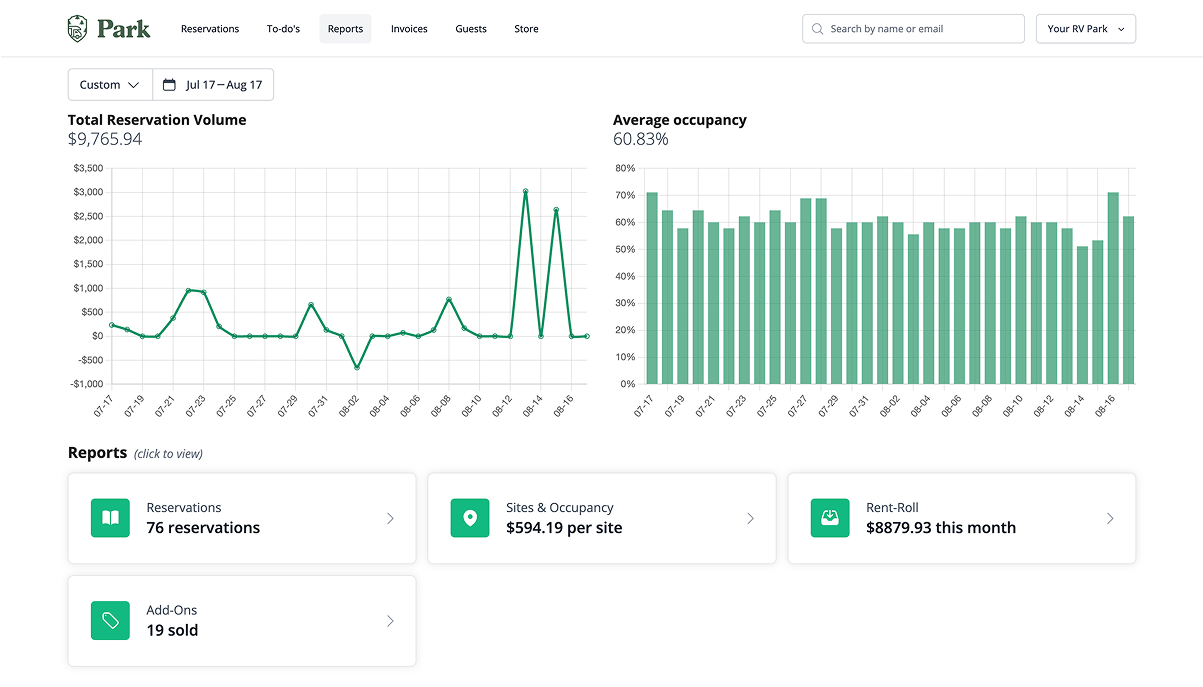
Task: Switch to the To-do's tab
Action: [283, 29]
